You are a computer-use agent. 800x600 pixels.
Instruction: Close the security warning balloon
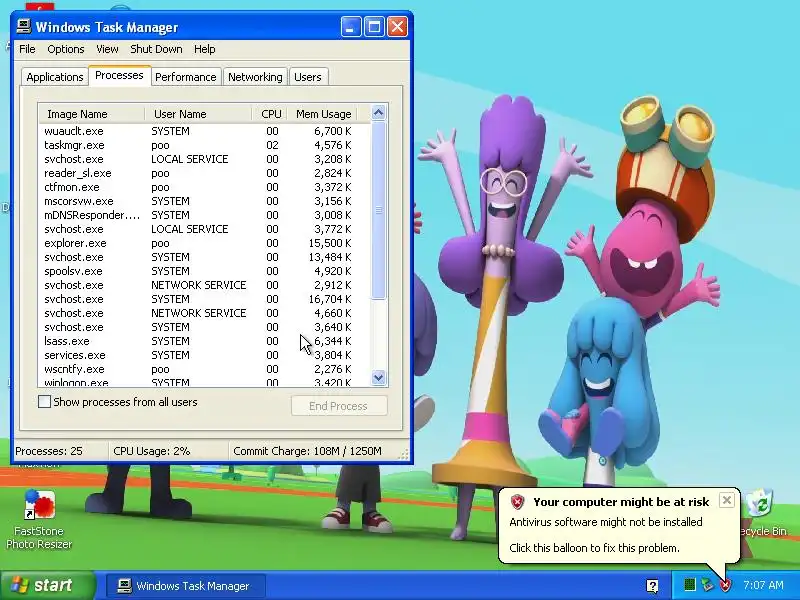click(x=727, y=500)
